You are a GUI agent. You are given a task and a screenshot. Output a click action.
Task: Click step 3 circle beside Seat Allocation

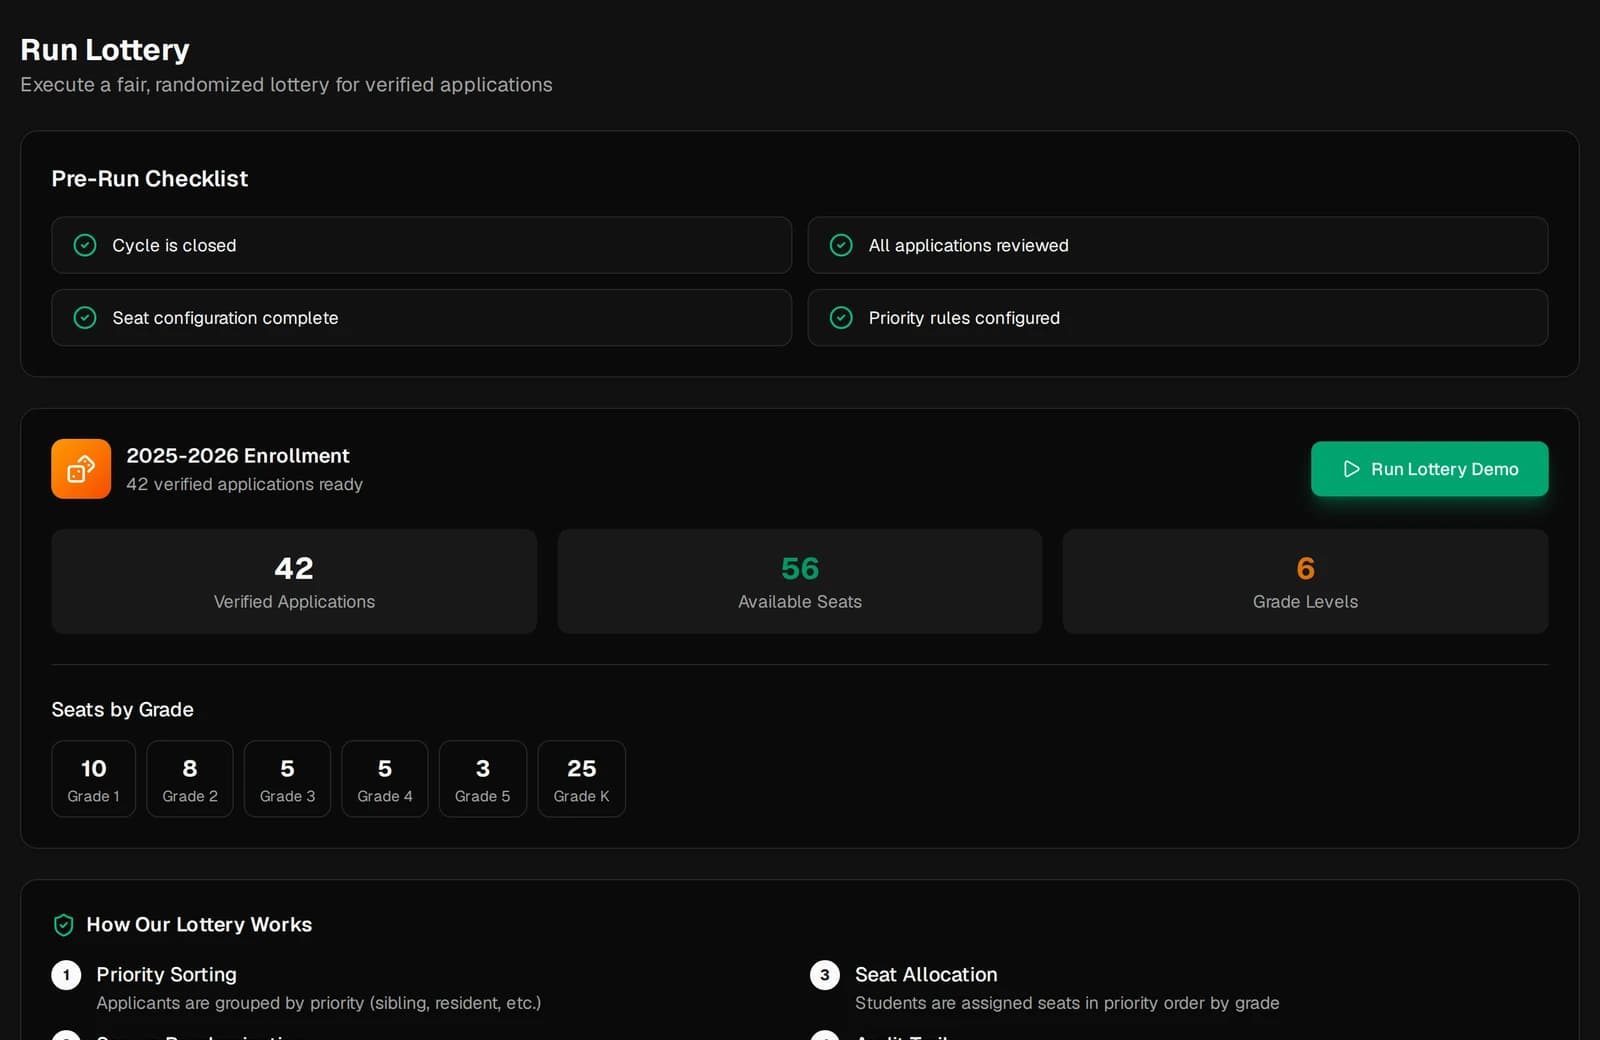[824, 975]
